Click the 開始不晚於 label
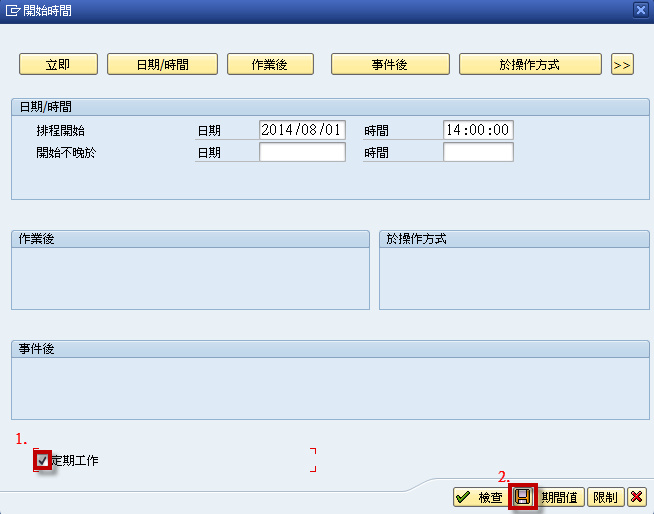Image resolution: width=654 pixels, height=514 pixels. click(66, 153)
